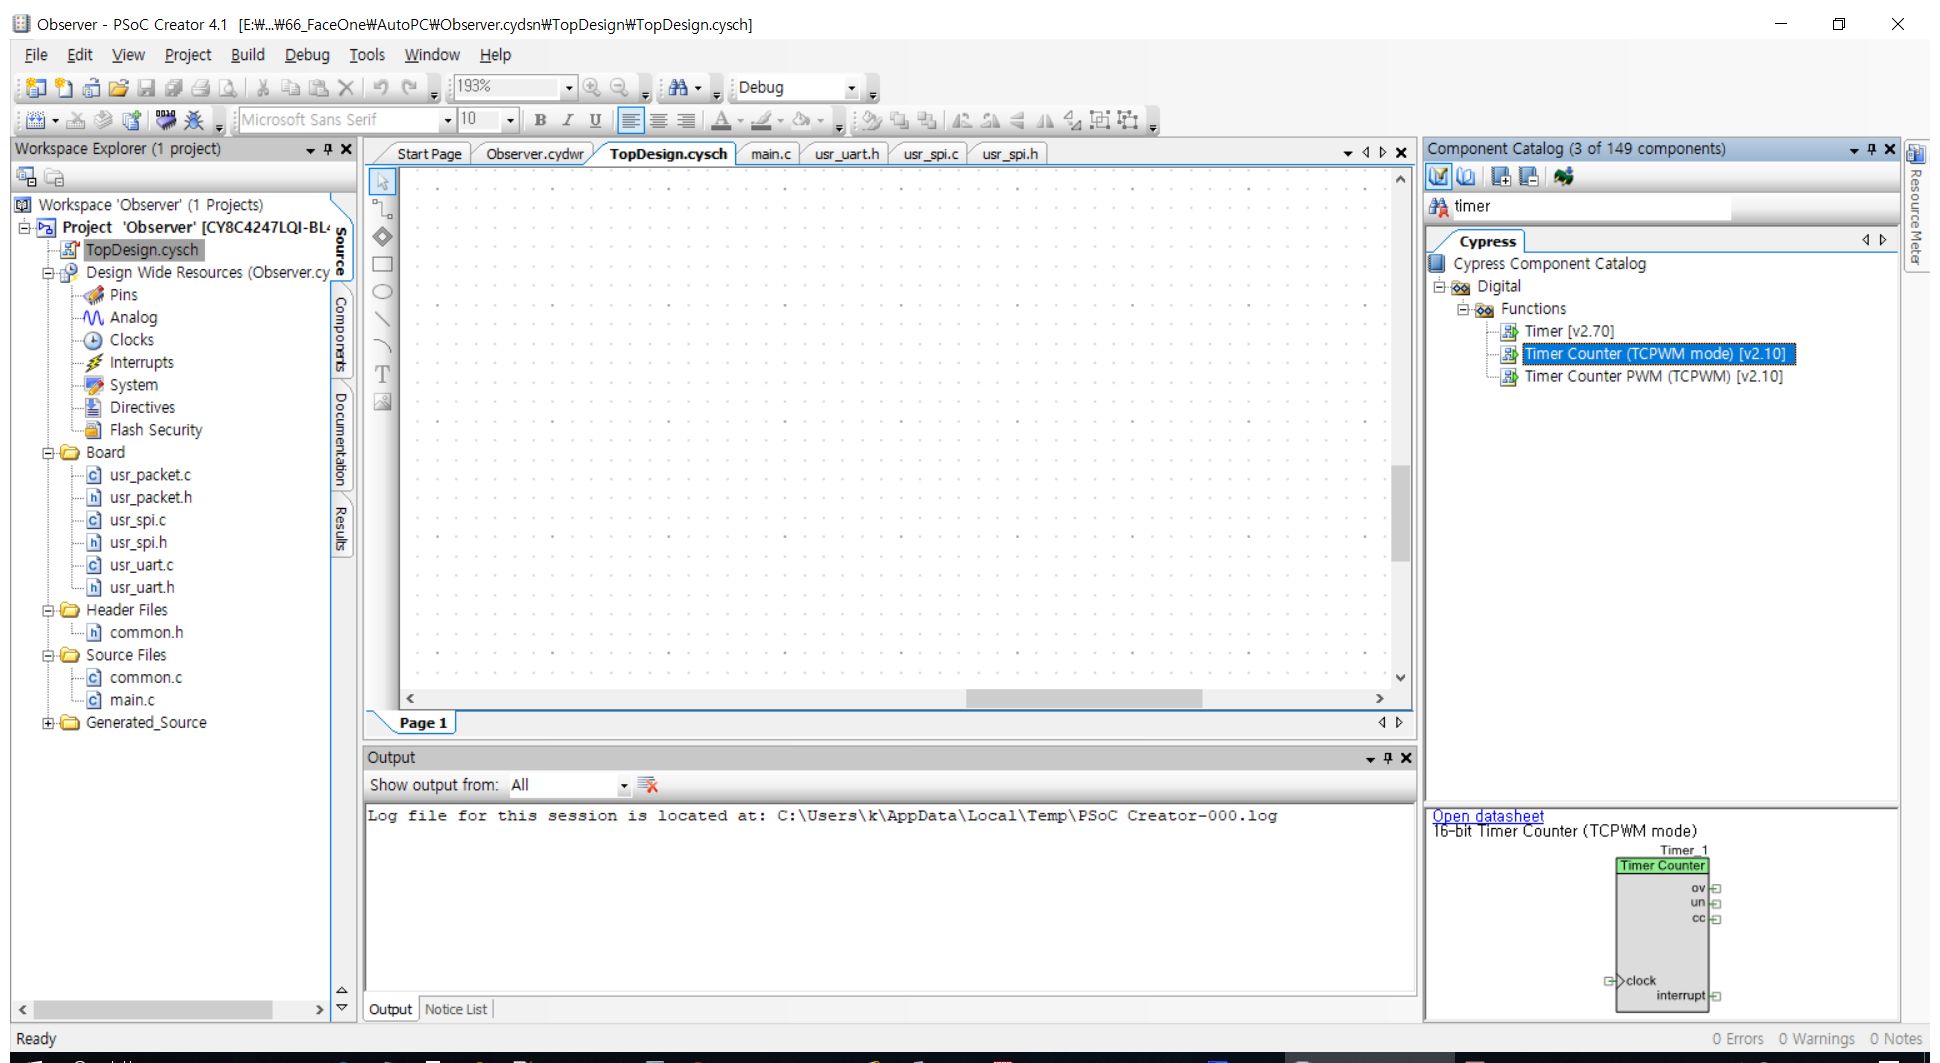Click the Cut scissors icon
The height and width of the screenshot is (1063, 1940).
263,88
